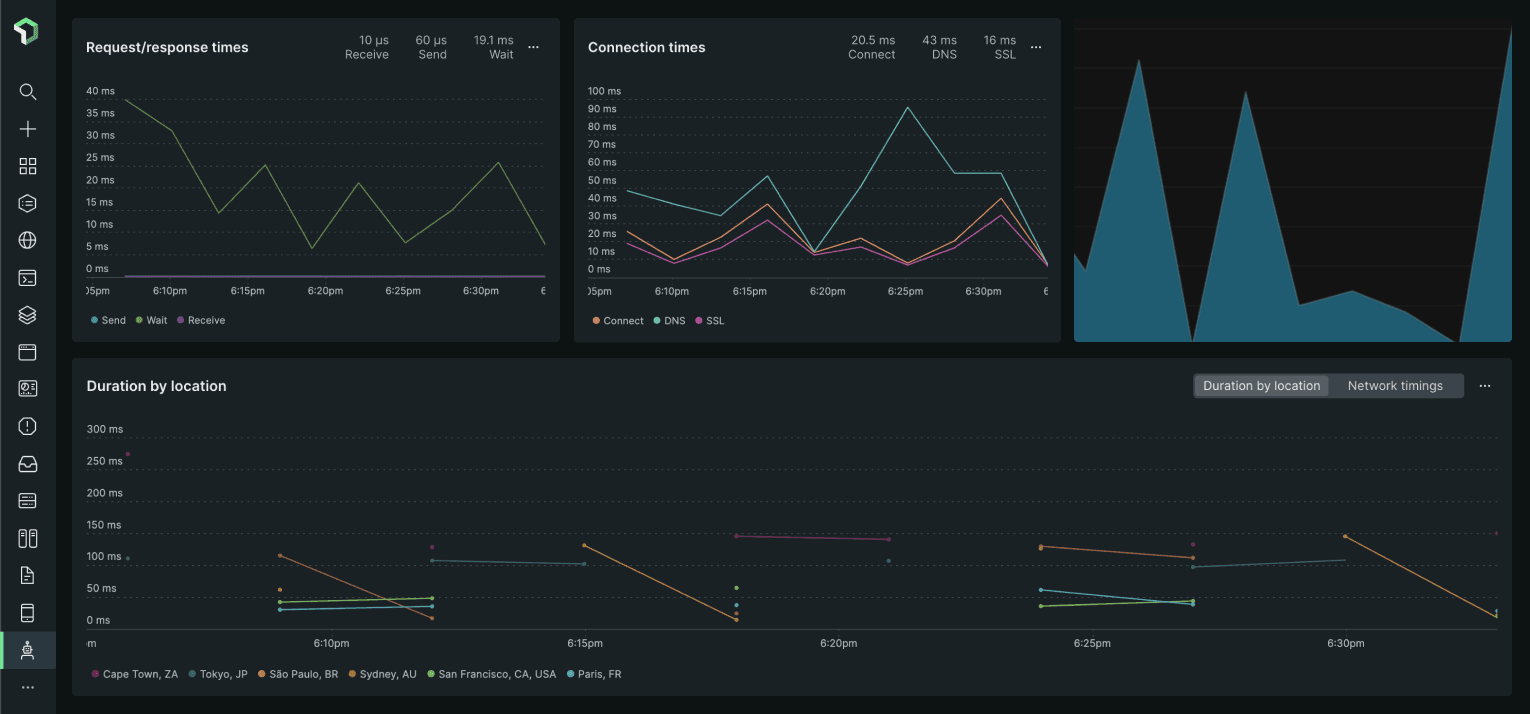Open the alert exclamation icon in the sidebar
Screen dimensions: 1530x714
[28, 426]
